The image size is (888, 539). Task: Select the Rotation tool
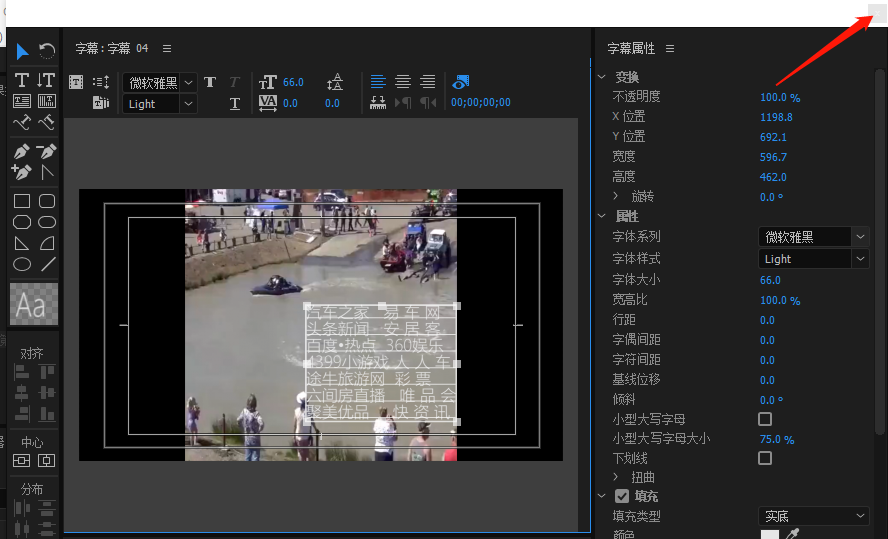click(46, 51)
